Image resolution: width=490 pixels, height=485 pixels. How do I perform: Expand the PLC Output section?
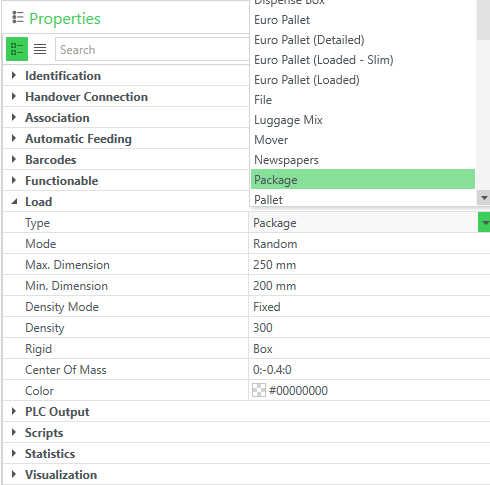[x=14, y=411]
